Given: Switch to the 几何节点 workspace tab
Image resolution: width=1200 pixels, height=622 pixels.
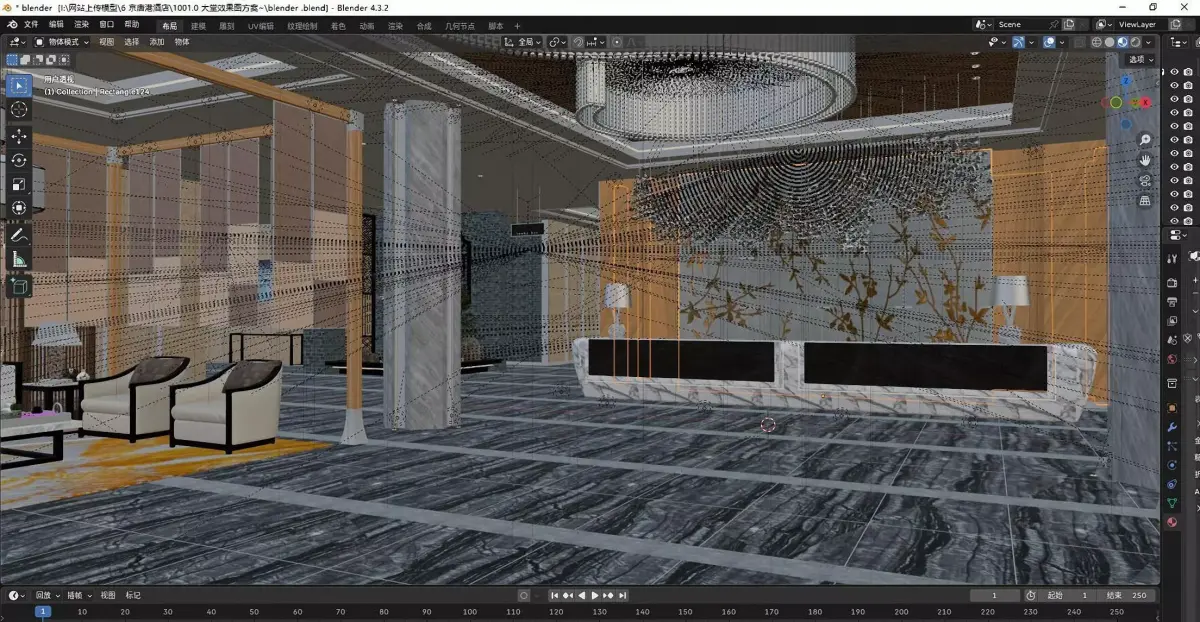Looking at the screenshot, I should pos(460,25).
